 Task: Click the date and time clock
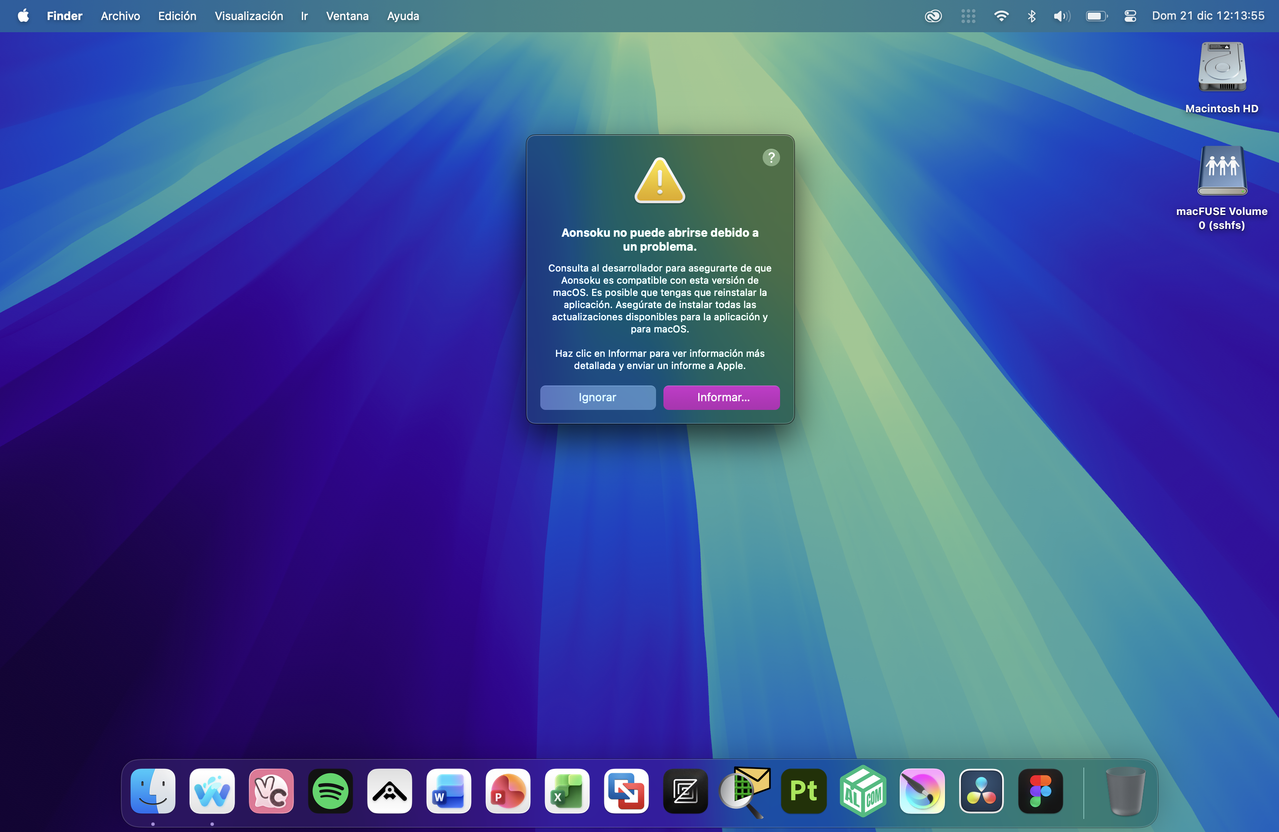(x=1208, y=16)
